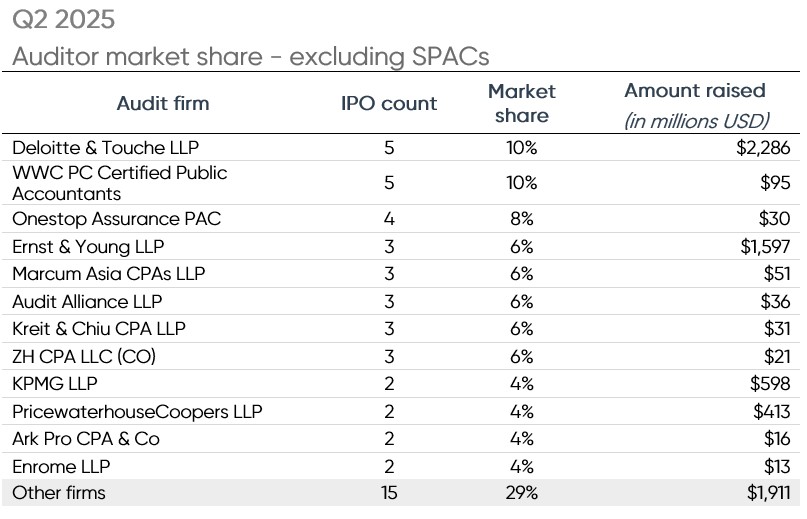Click the 'Audit firm' column header

tap(163, 104)
